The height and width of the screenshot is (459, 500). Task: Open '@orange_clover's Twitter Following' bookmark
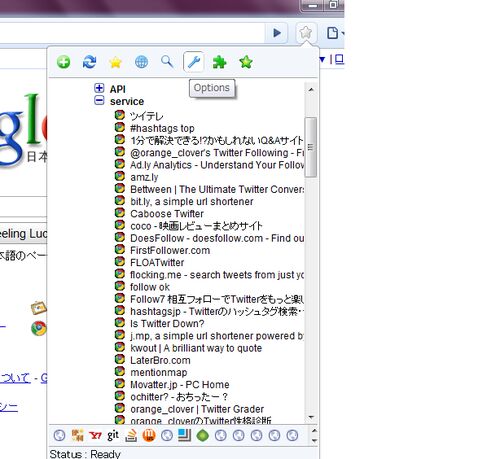pyautogui.click(x=217, y=153)
